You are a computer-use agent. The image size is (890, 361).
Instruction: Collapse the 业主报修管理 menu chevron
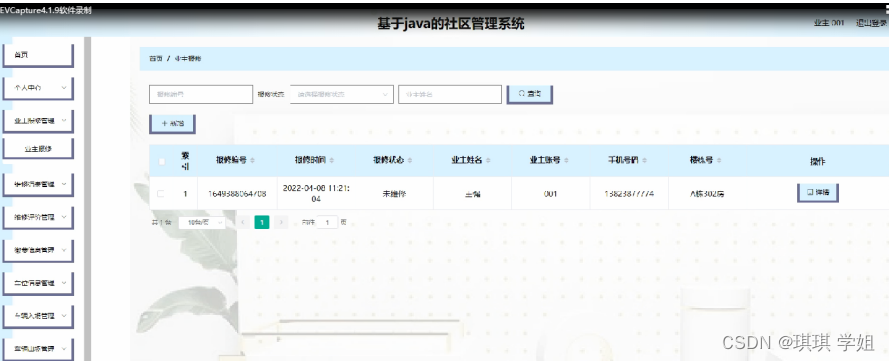pyautogui.click(x=64, y=120)
